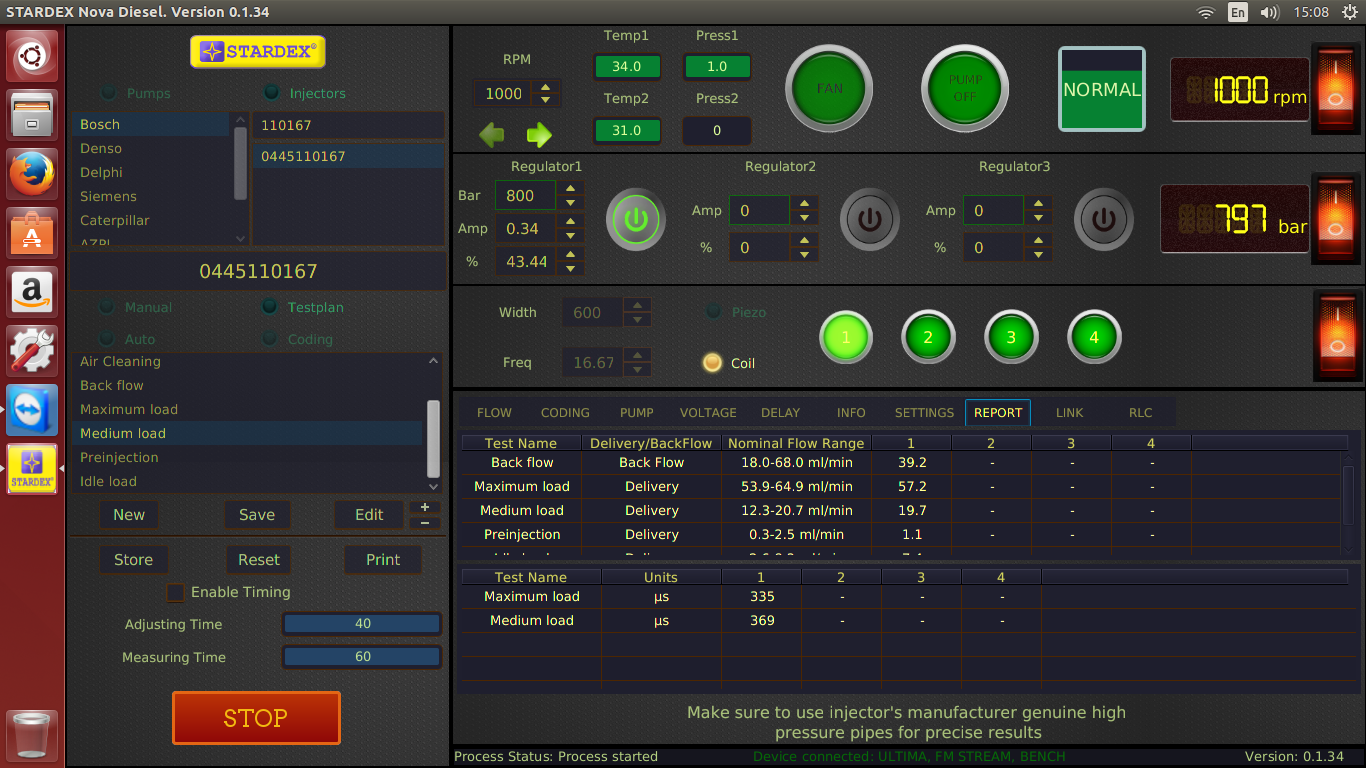The height and width of the screenshot is (768, 1366).
Task: Click the Save button
Action: coord(257,514)
